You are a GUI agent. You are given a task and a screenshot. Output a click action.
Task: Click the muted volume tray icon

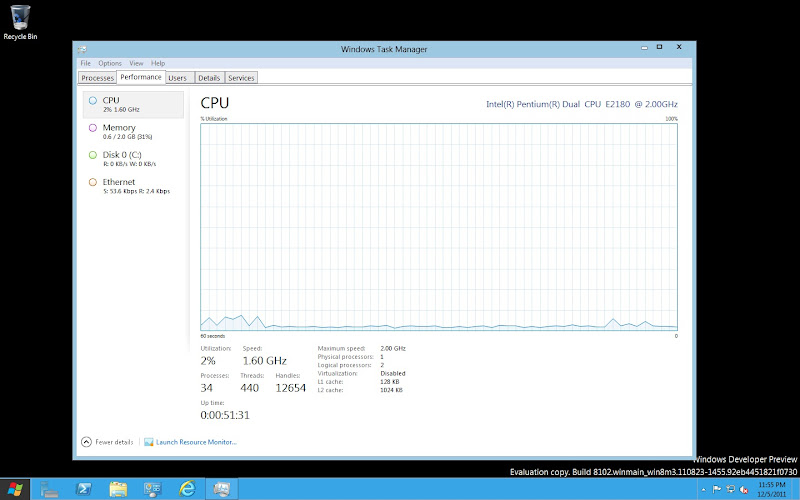(744, 489)
